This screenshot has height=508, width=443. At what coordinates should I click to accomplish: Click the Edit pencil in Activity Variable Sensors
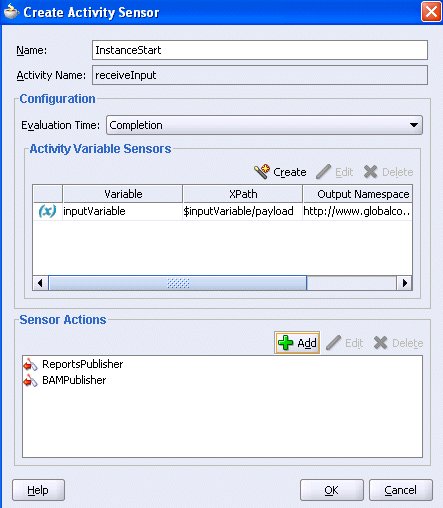(x=323, y=172)
